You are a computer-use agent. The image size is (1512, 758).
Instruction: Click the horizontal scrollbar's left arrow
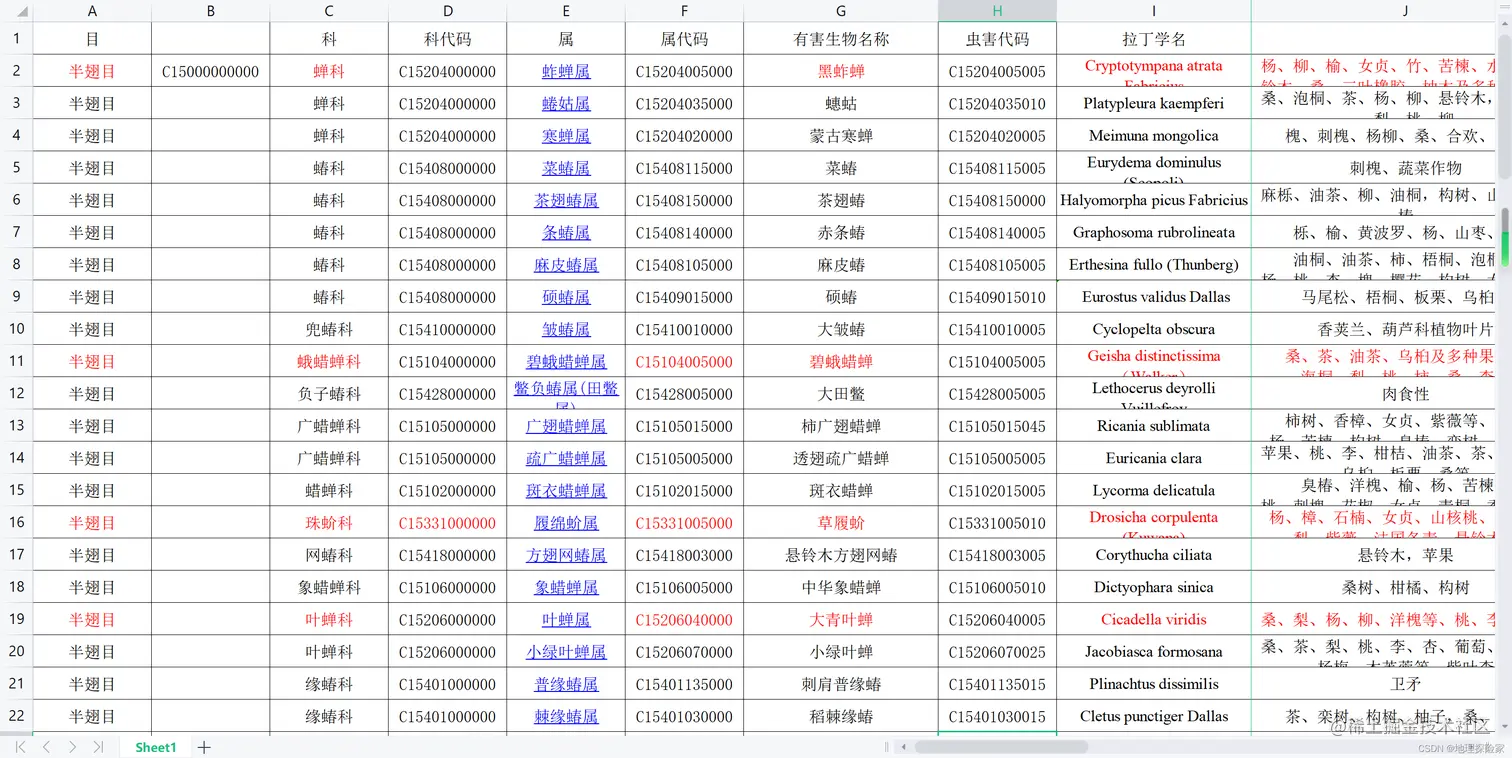point(905,745)
